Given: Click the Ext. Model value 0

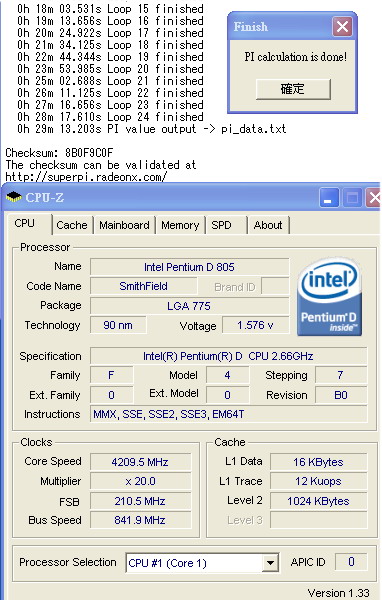Looking at the screenshot, I should pyautogui.click(x=227, y=395).
